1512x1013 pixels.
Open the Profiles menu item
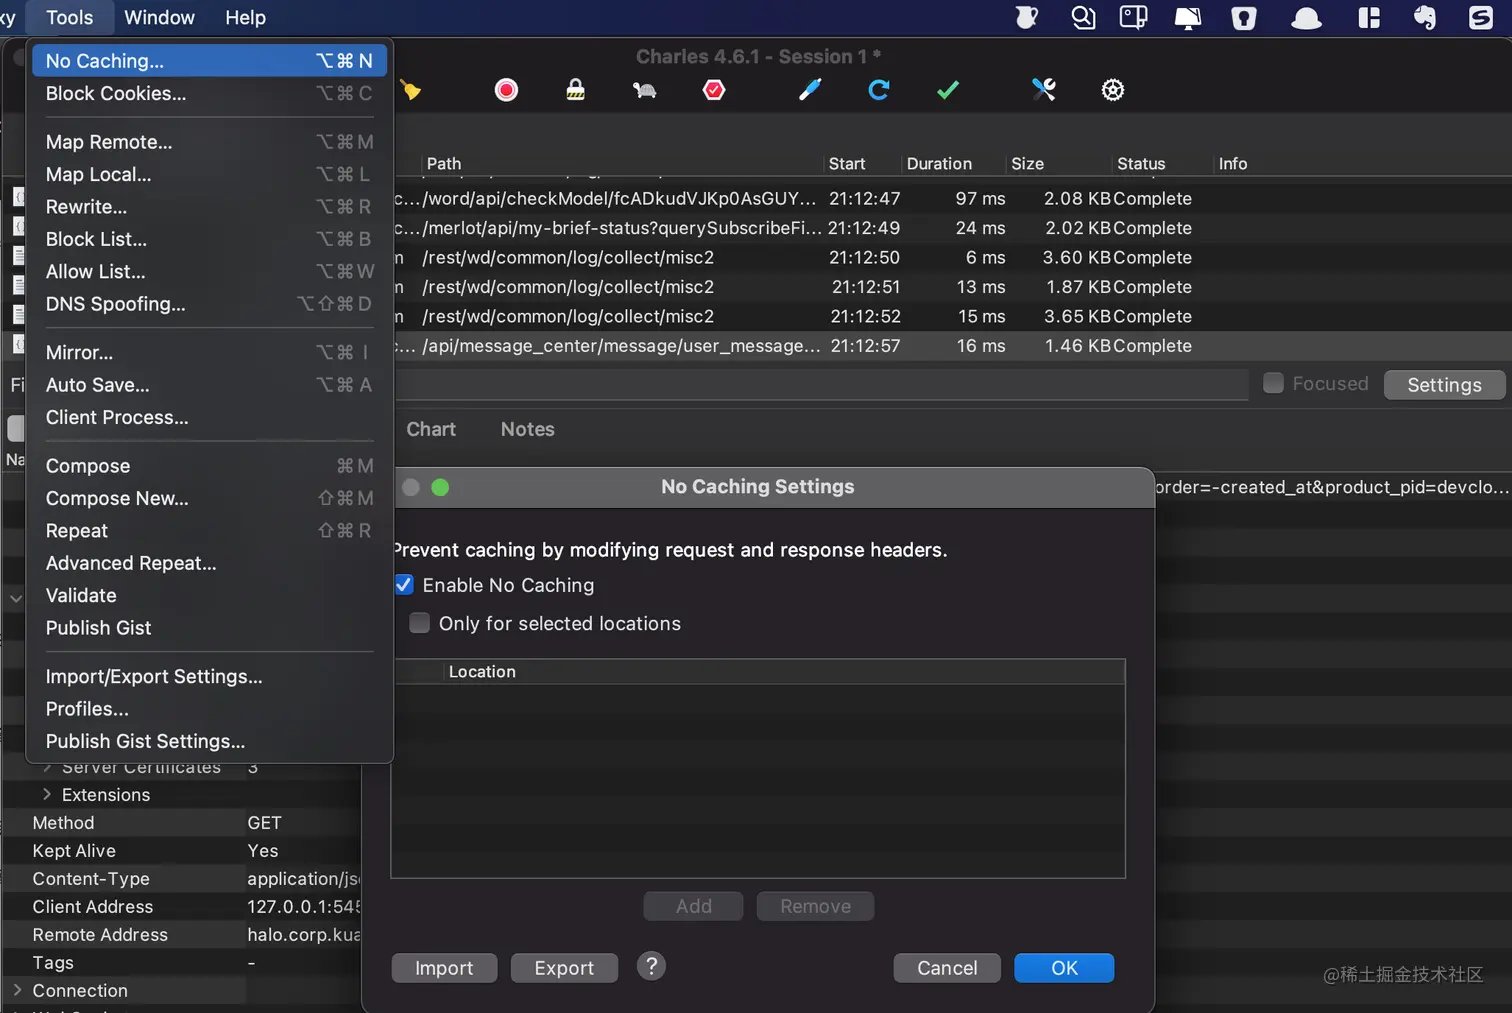tap(209, 709)
